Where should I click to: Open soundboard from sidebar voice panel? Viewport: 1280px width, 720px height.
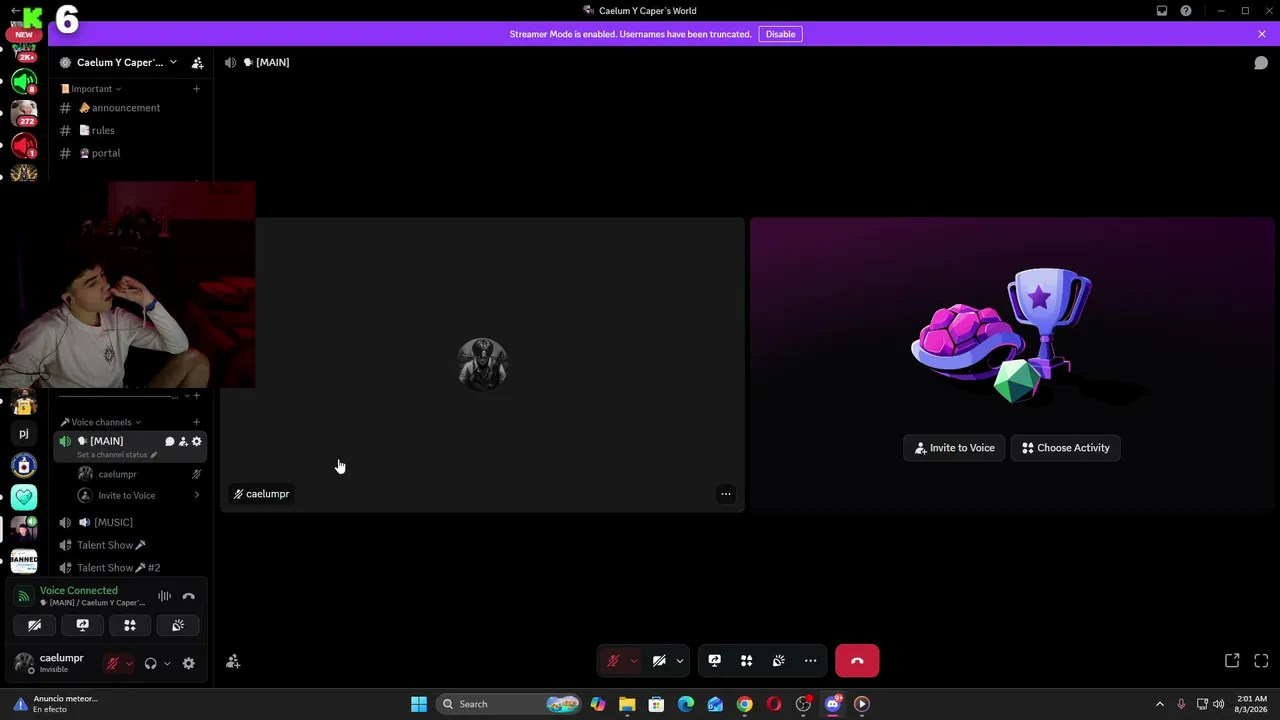178,625
